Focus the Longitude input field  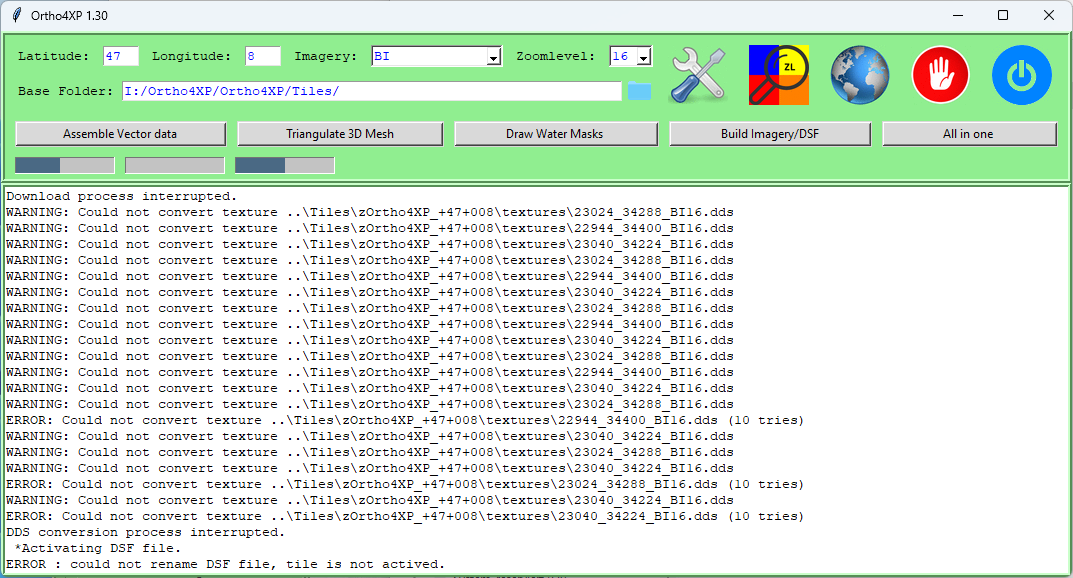(263, 56)
